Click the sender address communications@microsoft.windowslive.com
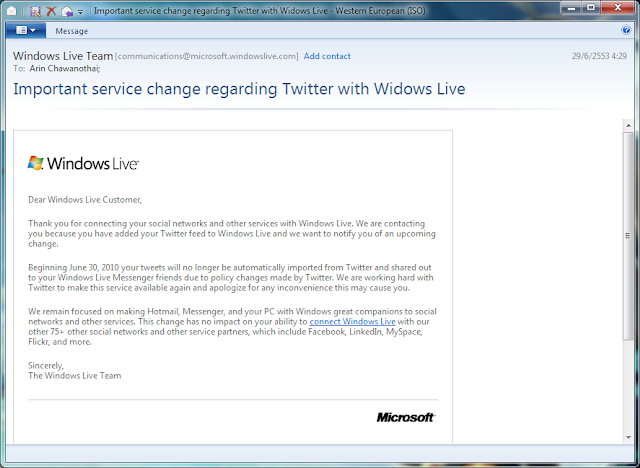 point(207,56)
